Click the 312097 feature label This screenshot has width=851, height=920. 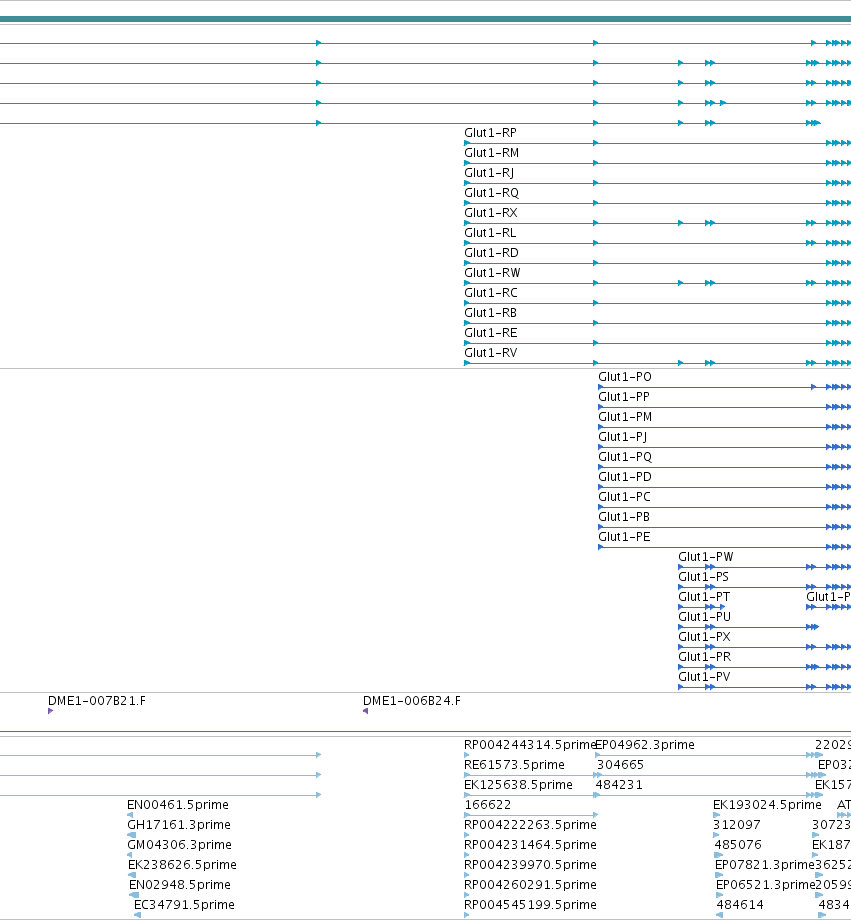737,824
